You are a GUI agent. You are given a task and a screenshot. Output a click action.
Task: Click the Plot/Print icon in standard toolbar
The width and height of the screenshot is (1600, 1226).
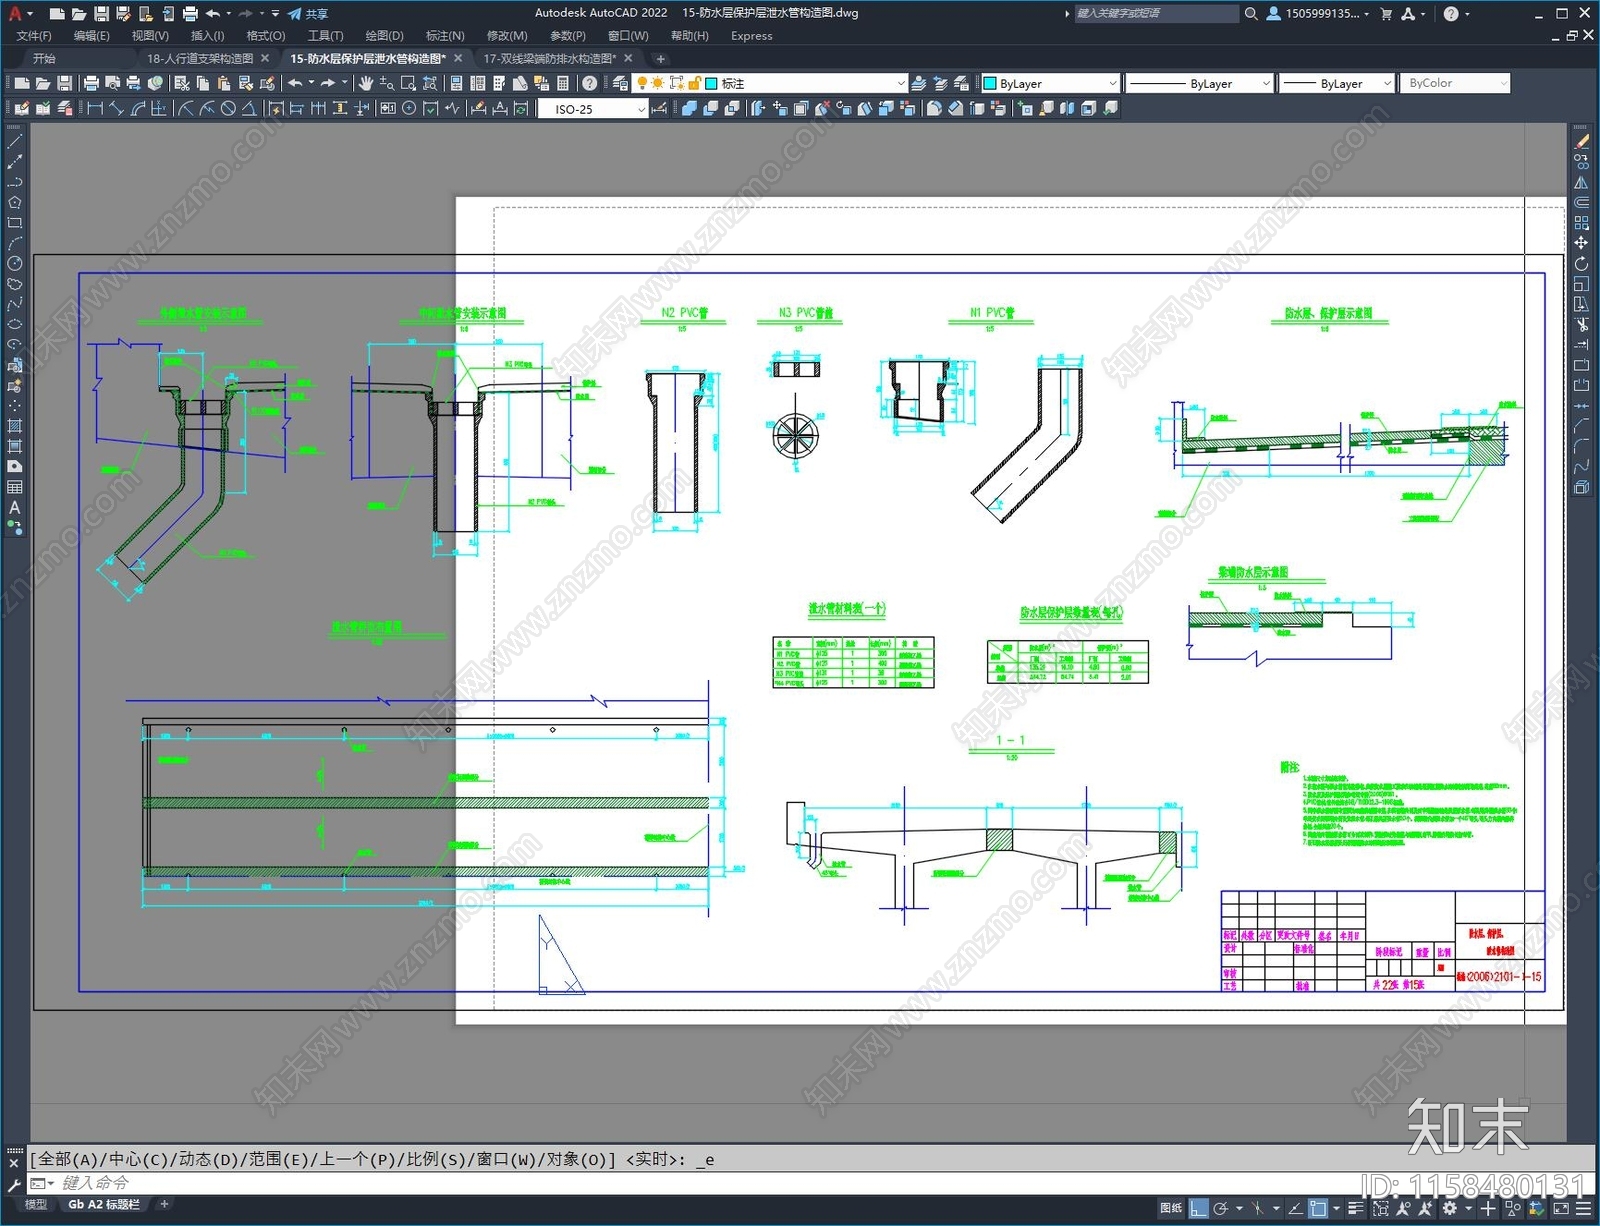tap(91, 83)
